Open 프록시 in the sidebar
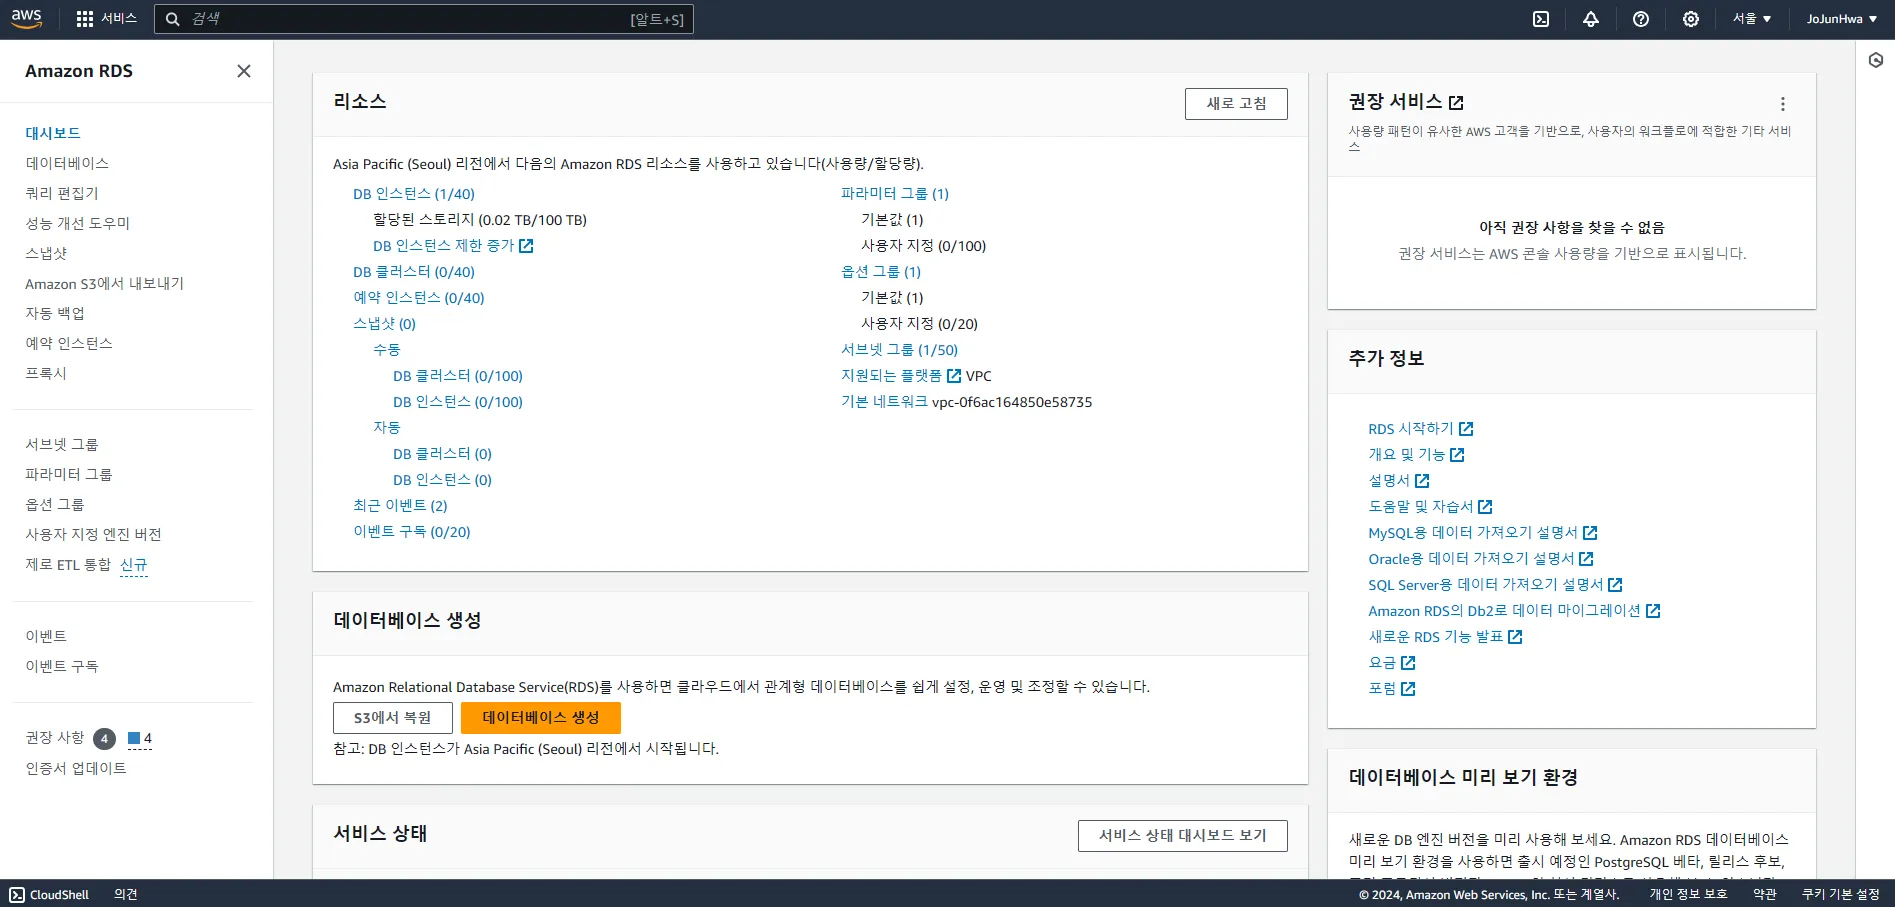 pos(46,373)
